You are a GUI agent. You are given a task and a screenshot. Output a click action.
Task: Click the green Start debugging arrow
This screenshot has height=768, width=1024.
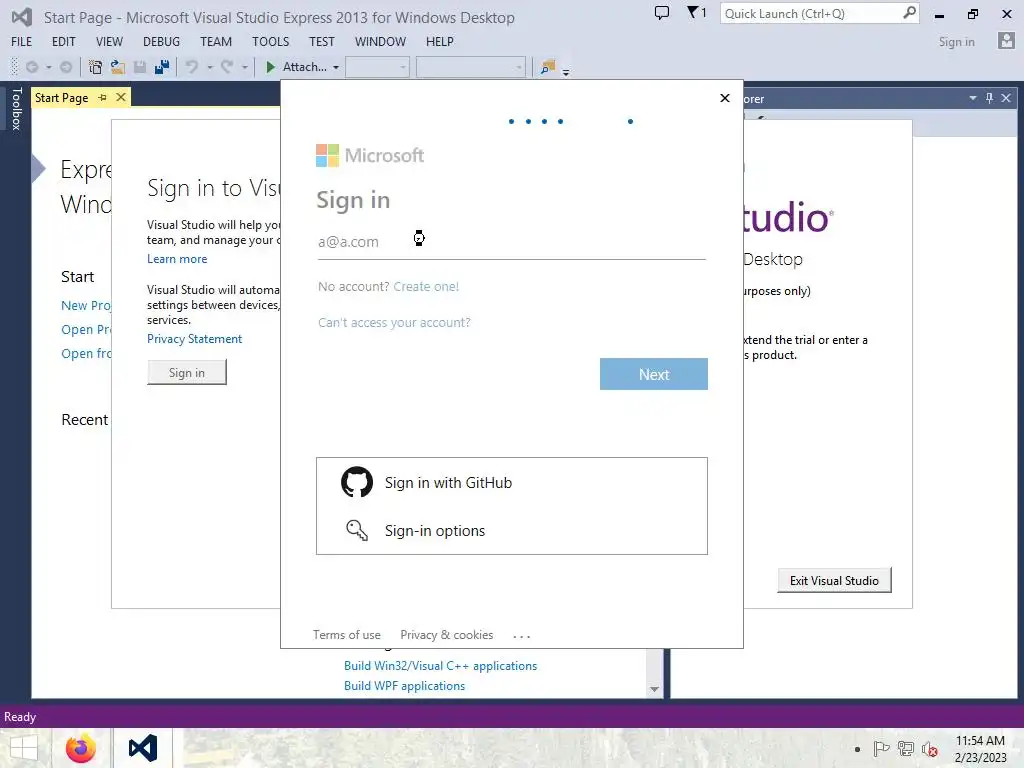tap(270, 67)
